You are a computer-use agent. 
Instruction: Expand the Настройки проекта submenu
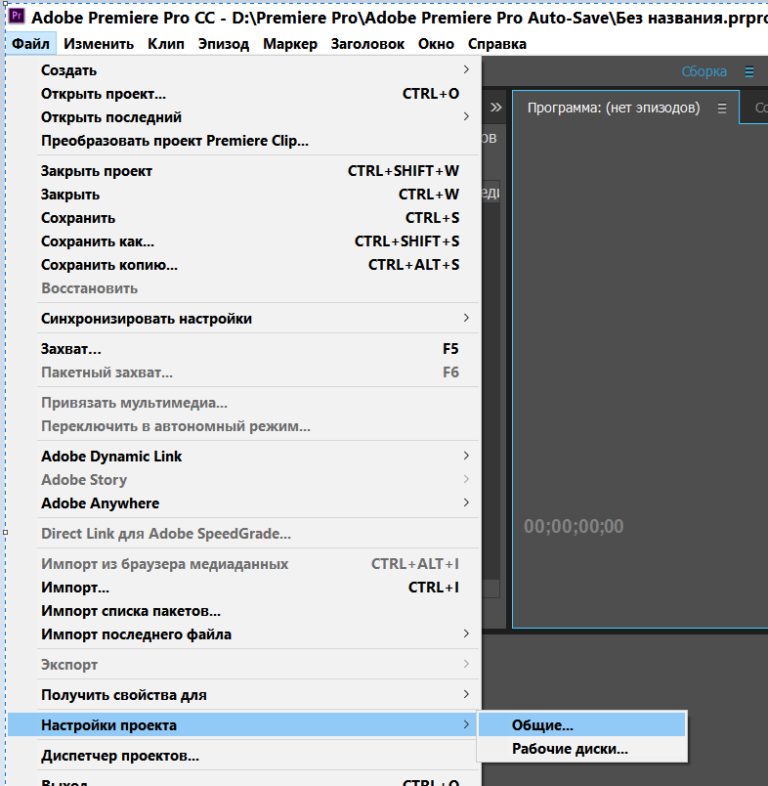tap(243, 725)
